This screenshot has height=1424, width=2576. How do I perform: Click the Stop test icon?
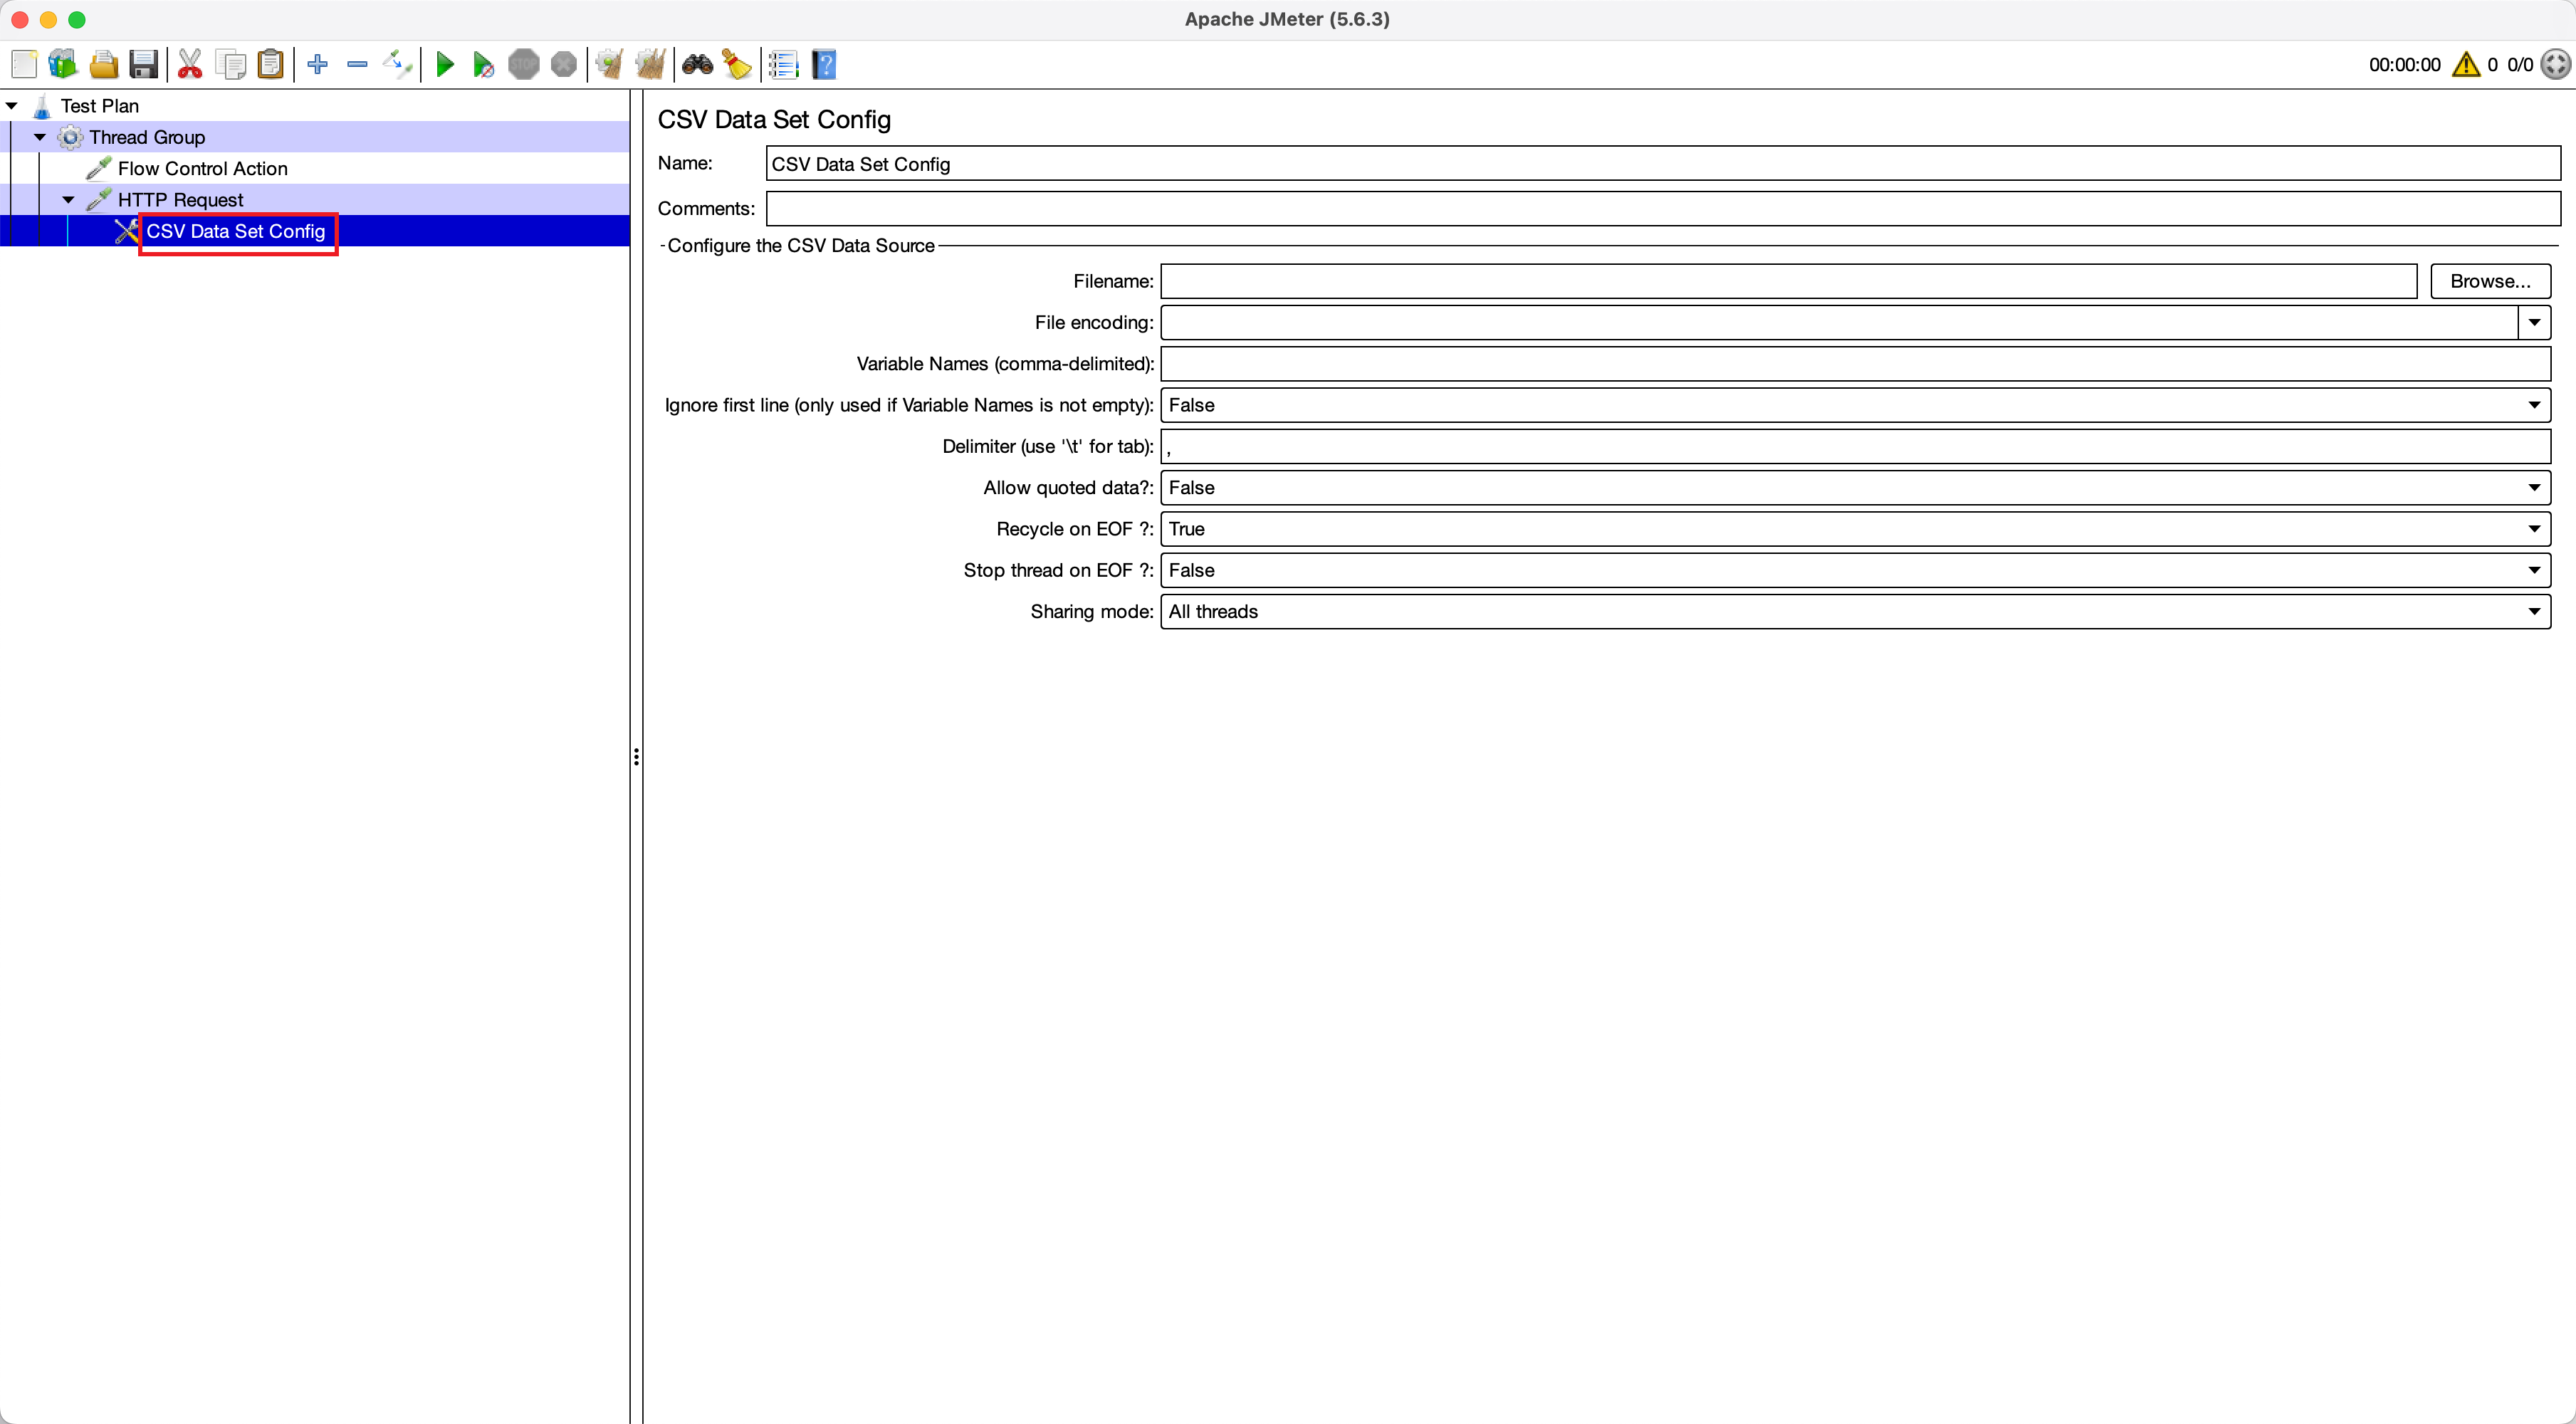524,65
